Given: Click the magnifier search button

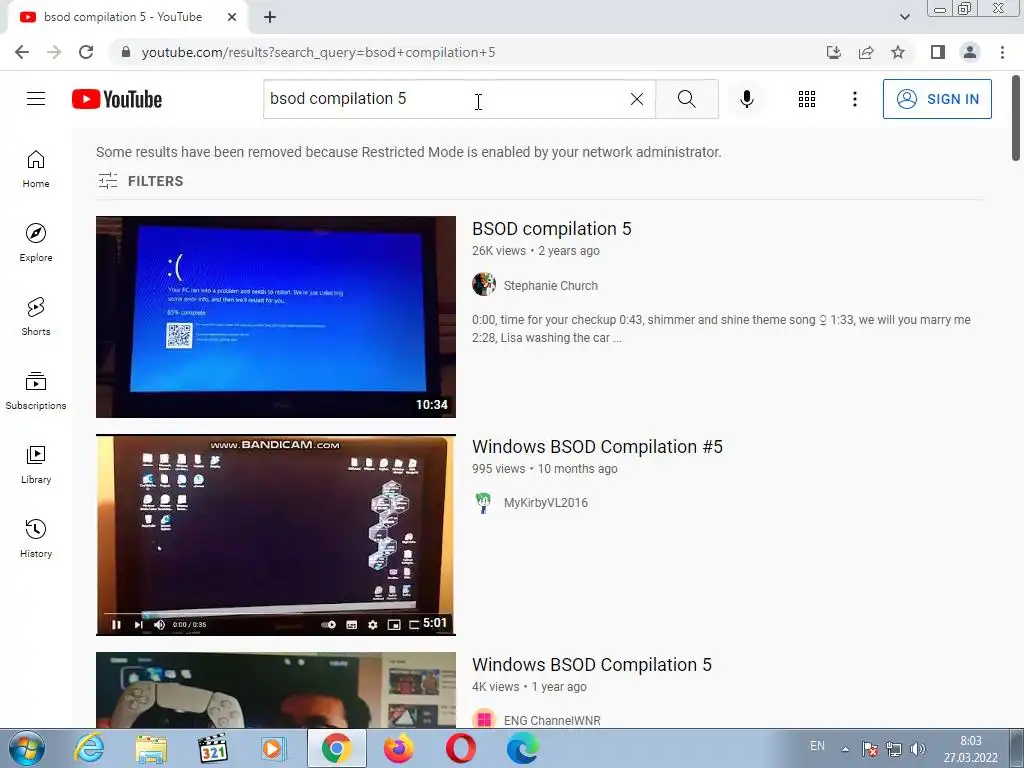Looking at the screenshot, I should [x=686, y=99].
